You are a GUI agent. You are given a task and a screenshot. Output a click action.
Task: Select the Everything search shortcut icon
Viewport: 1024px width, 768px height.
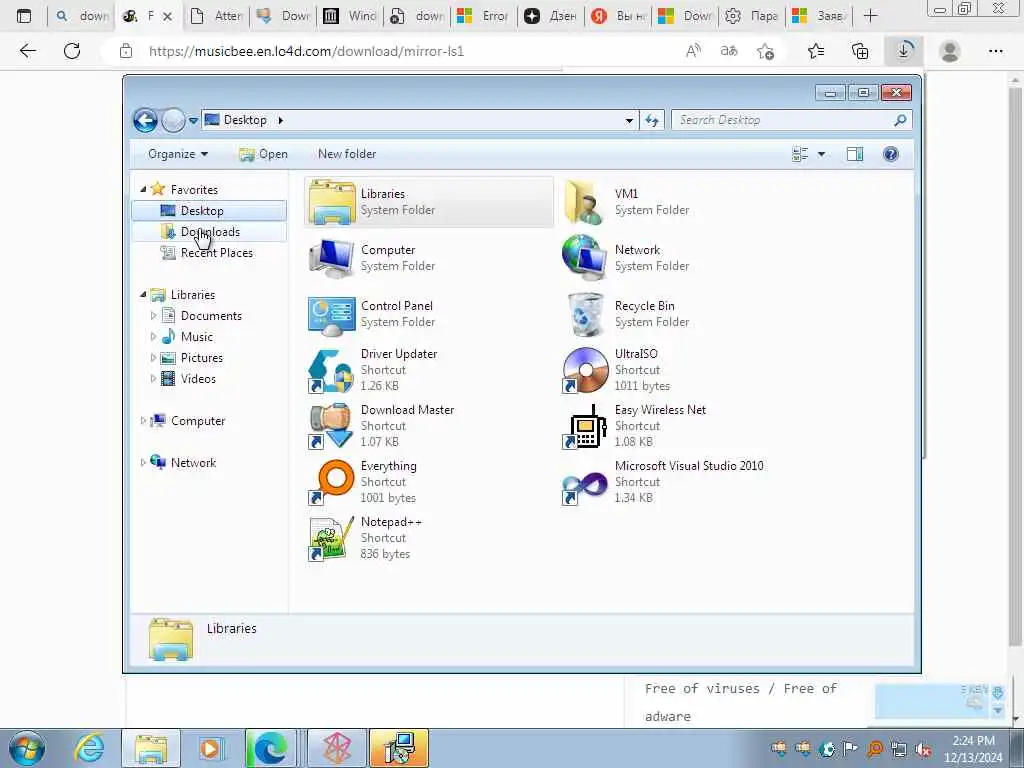[332, 482]
